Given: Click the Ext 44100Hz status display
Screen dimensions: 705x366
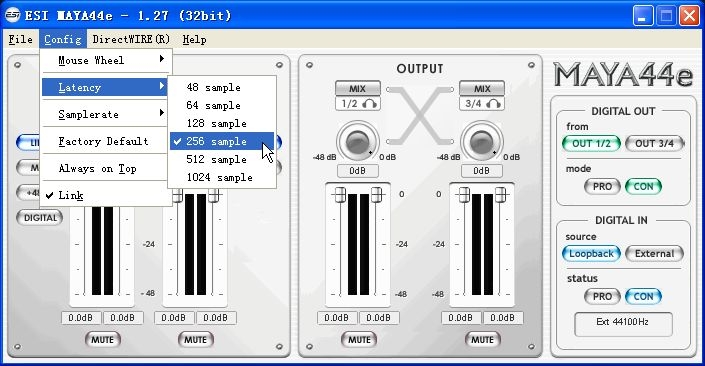Looking at the screenshot, I should 623,324.
